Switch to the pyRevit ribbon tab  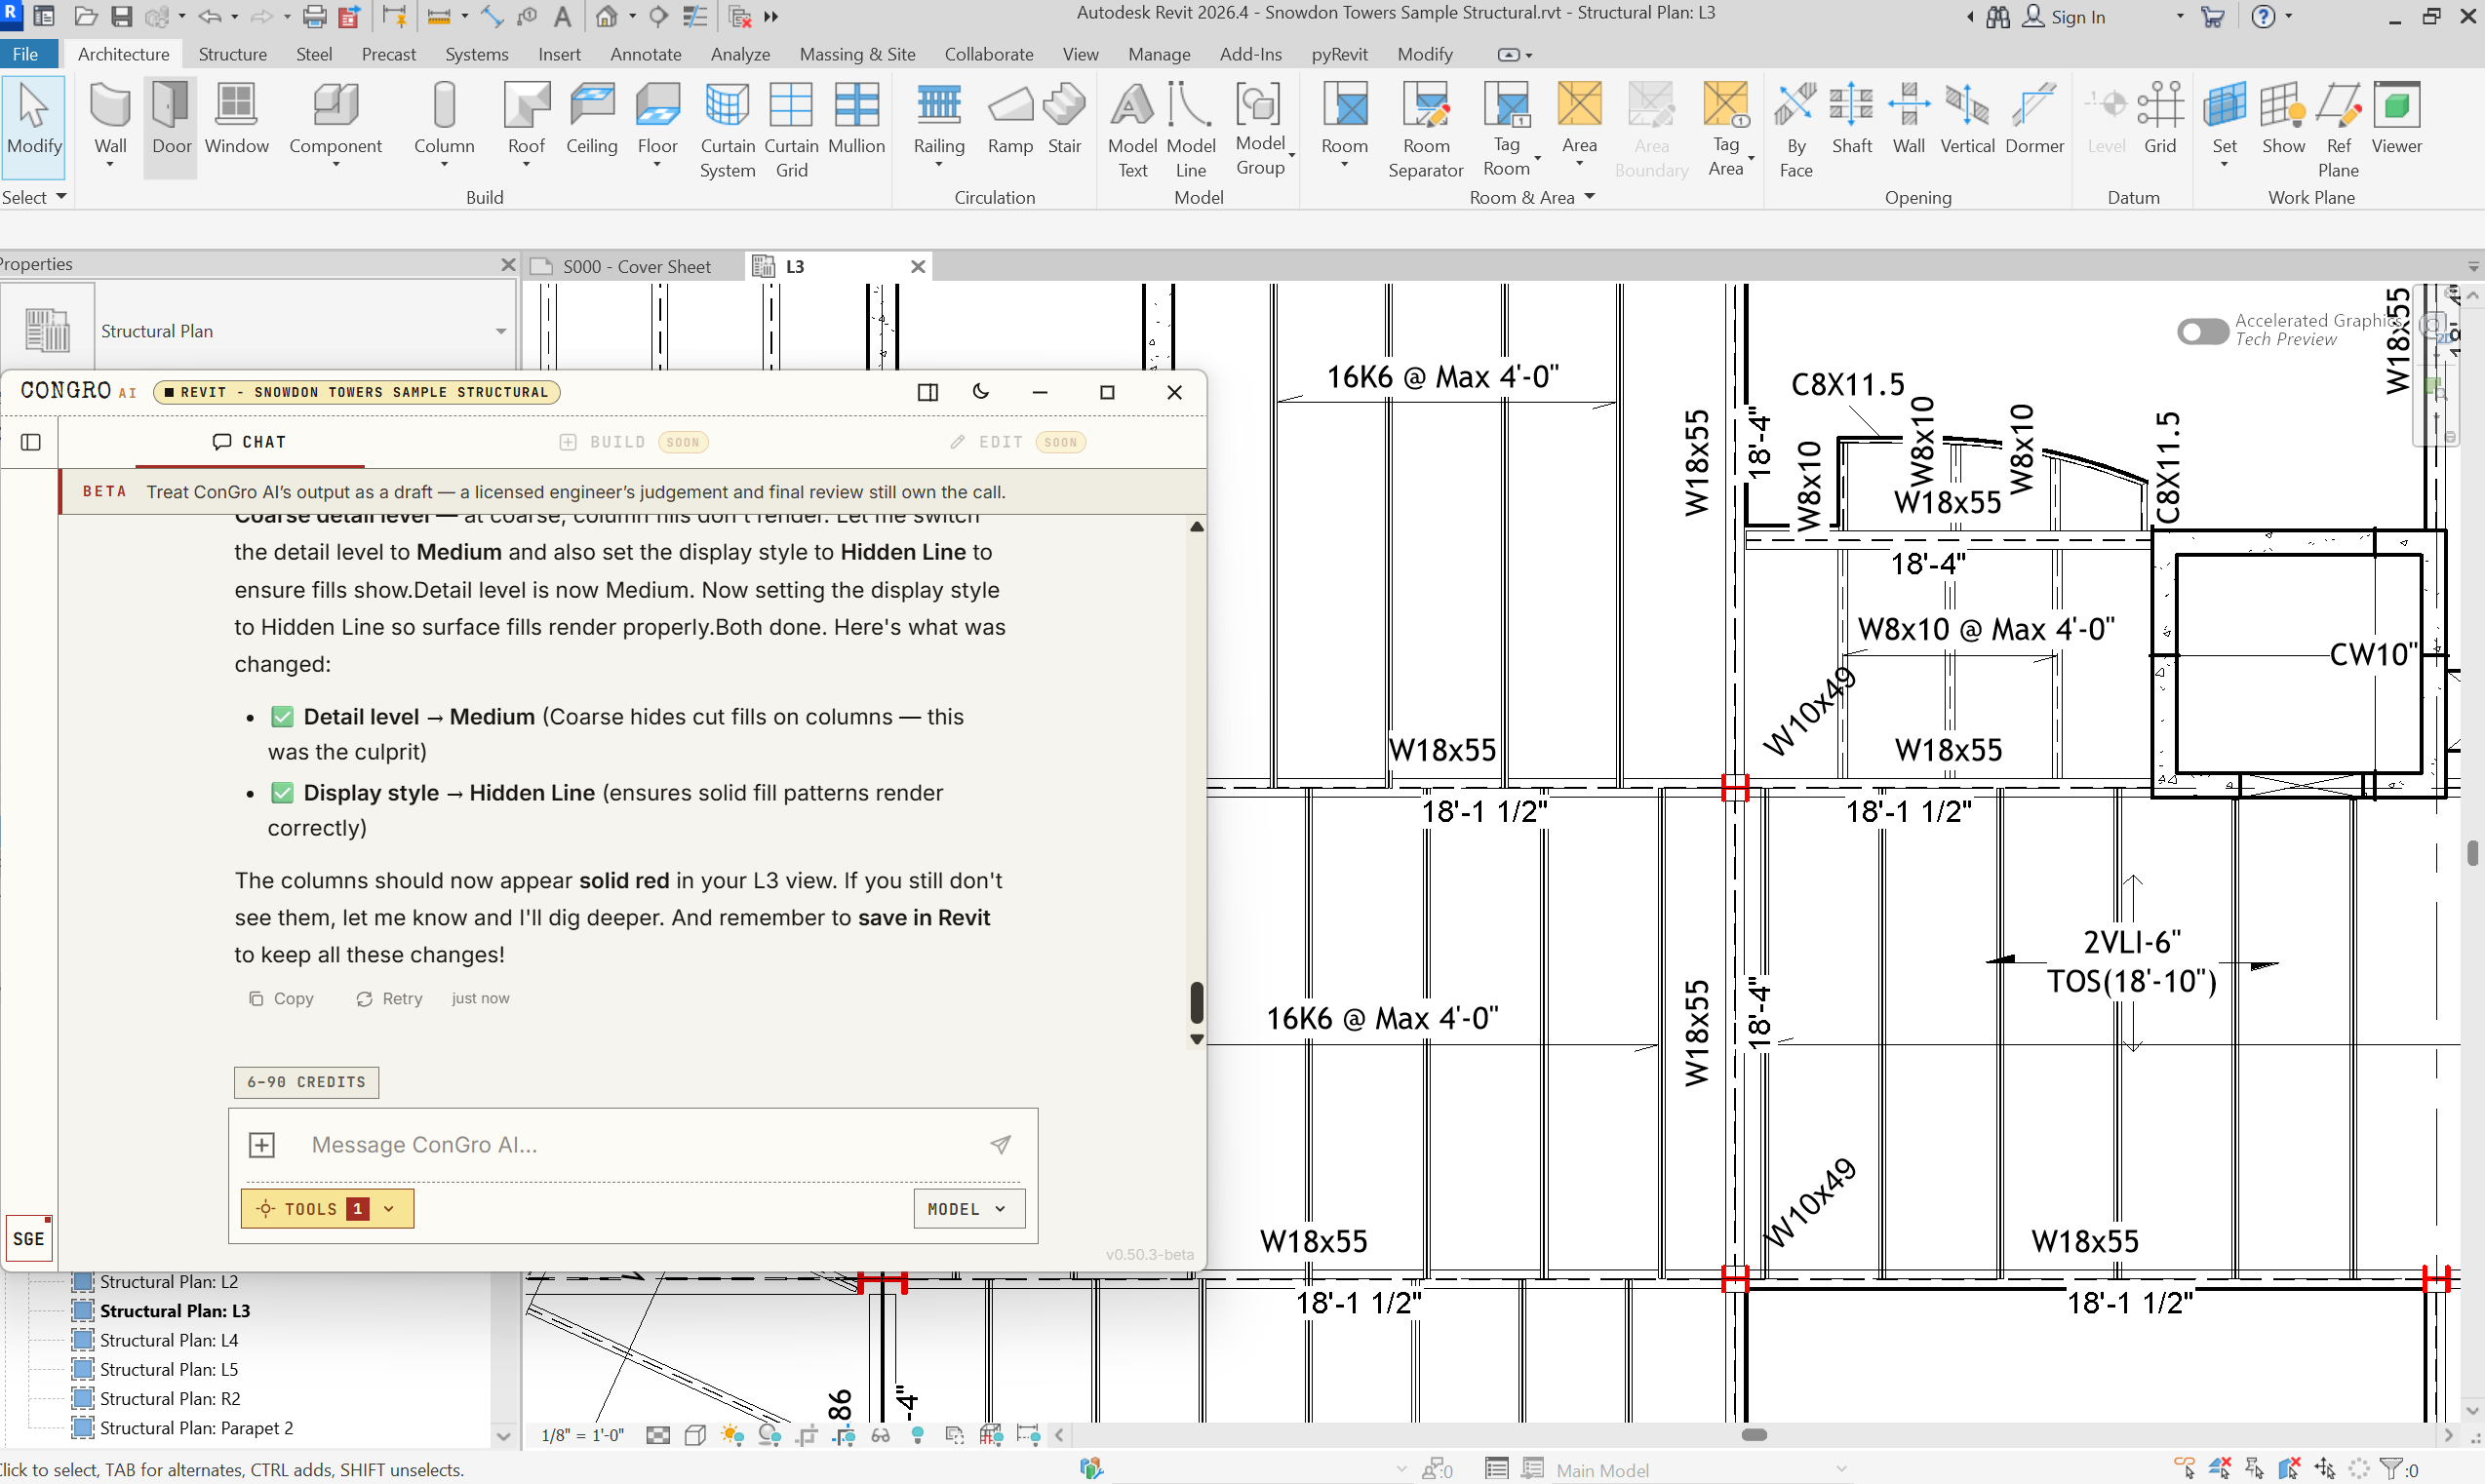pos(1338,54)
